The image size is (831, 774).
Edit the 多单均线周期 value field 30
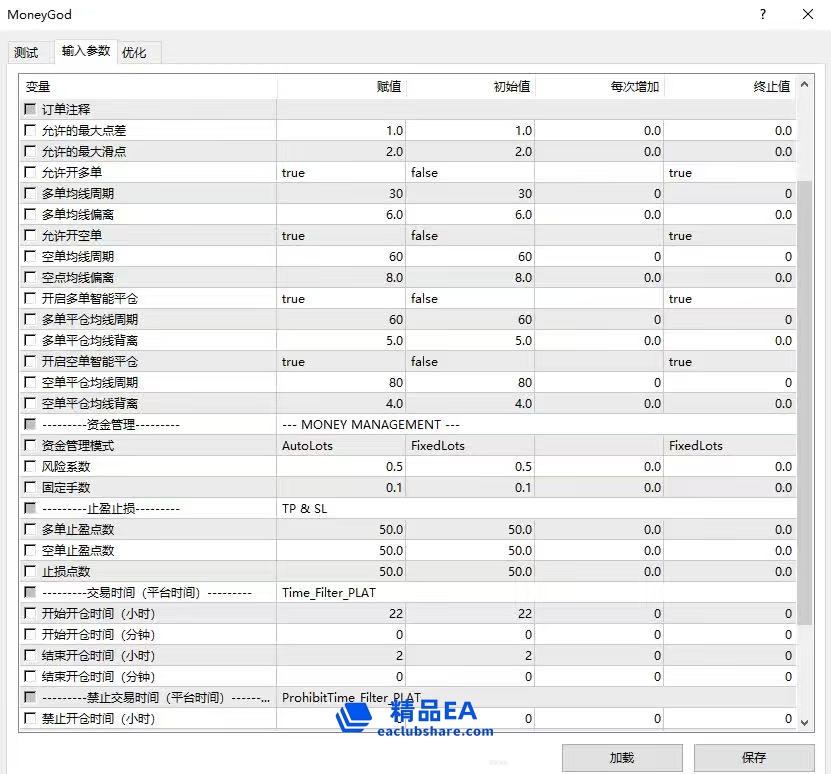(x=340, y=193)
